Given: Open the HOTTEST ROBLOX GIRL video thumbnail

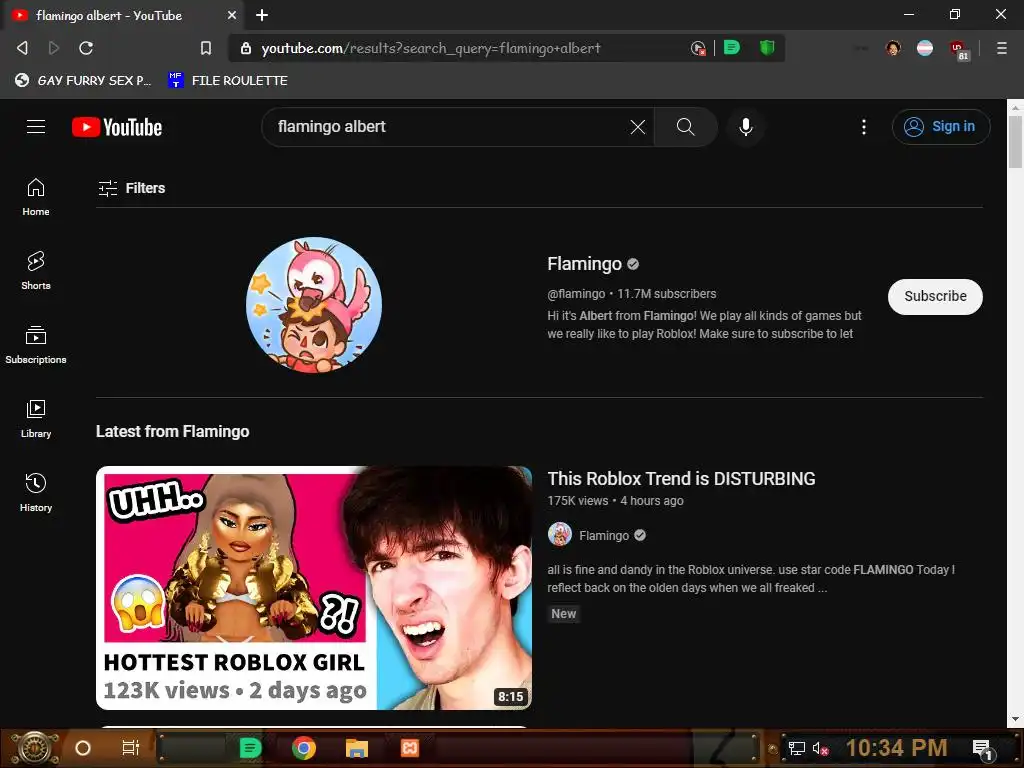Looking at the screenshot, I should pyautogui.click(x=314, y=588).
